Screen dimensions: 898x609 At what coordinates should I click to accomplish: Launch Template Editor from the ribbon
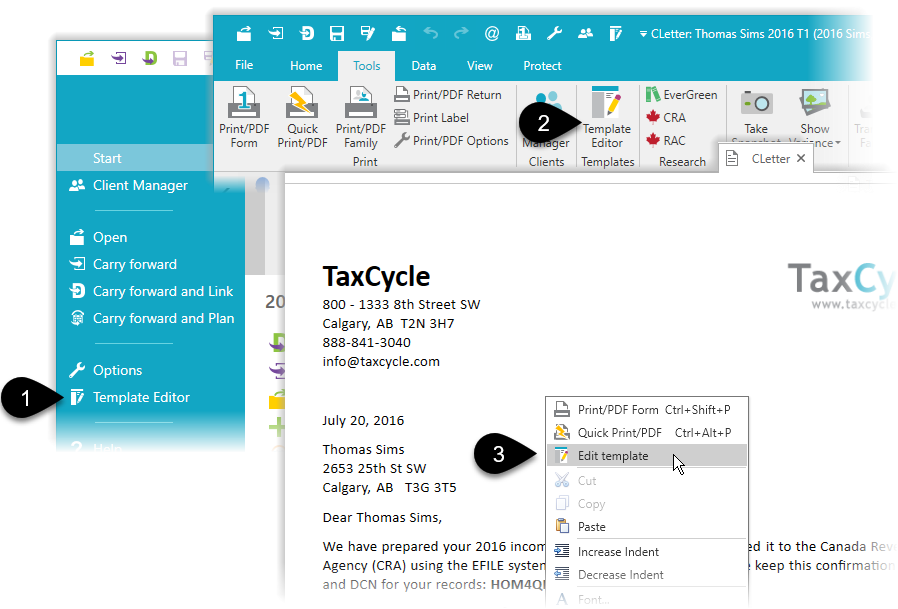606,117
